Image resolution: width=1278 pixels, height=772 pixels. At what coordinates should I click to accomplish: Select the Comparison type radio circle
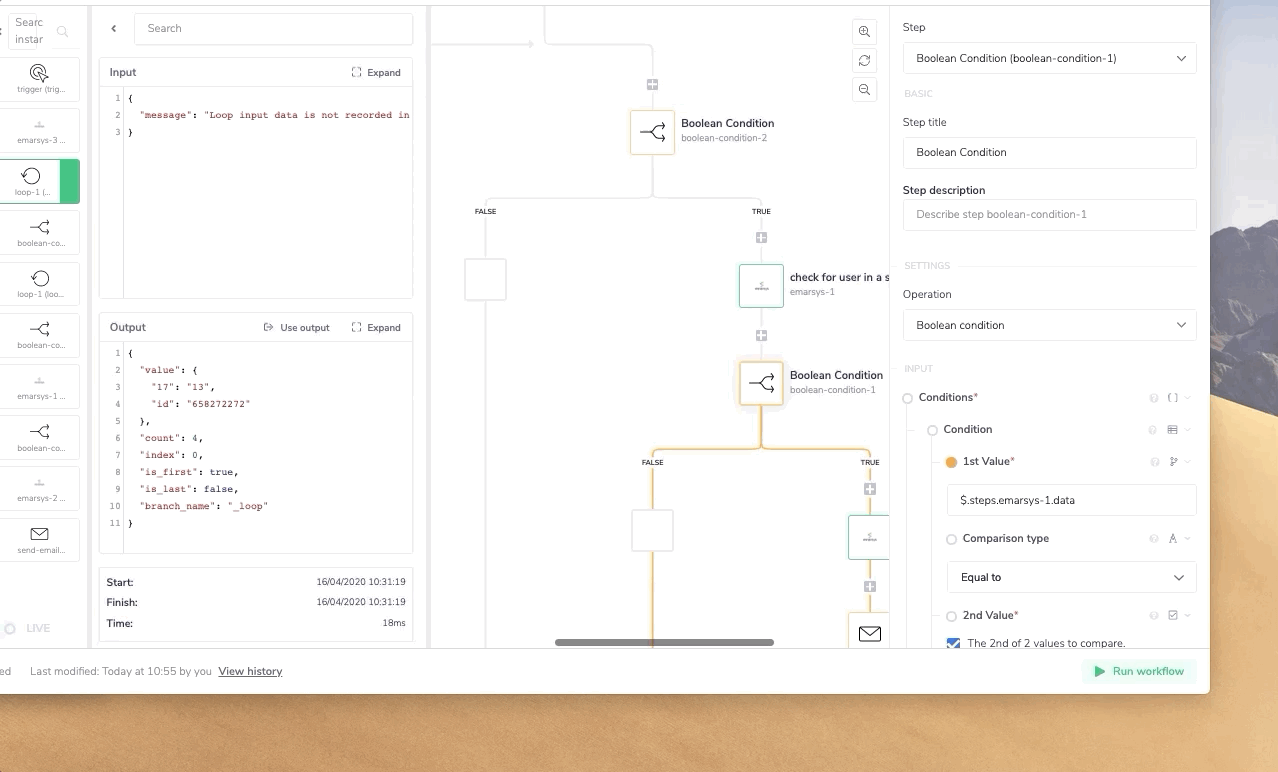951,539
